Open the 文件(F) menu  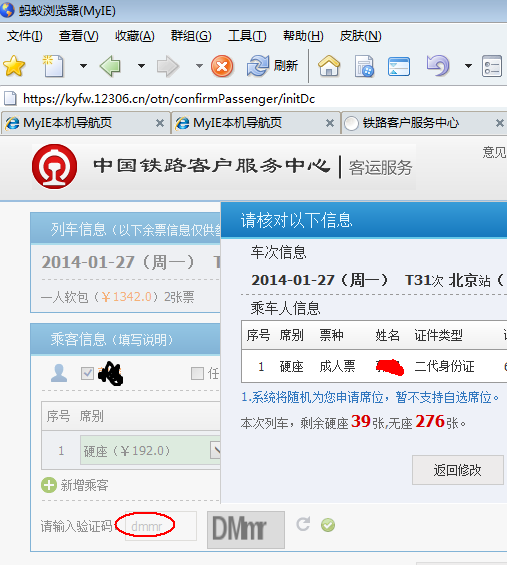pyautogui.click(x=25, y=36)
